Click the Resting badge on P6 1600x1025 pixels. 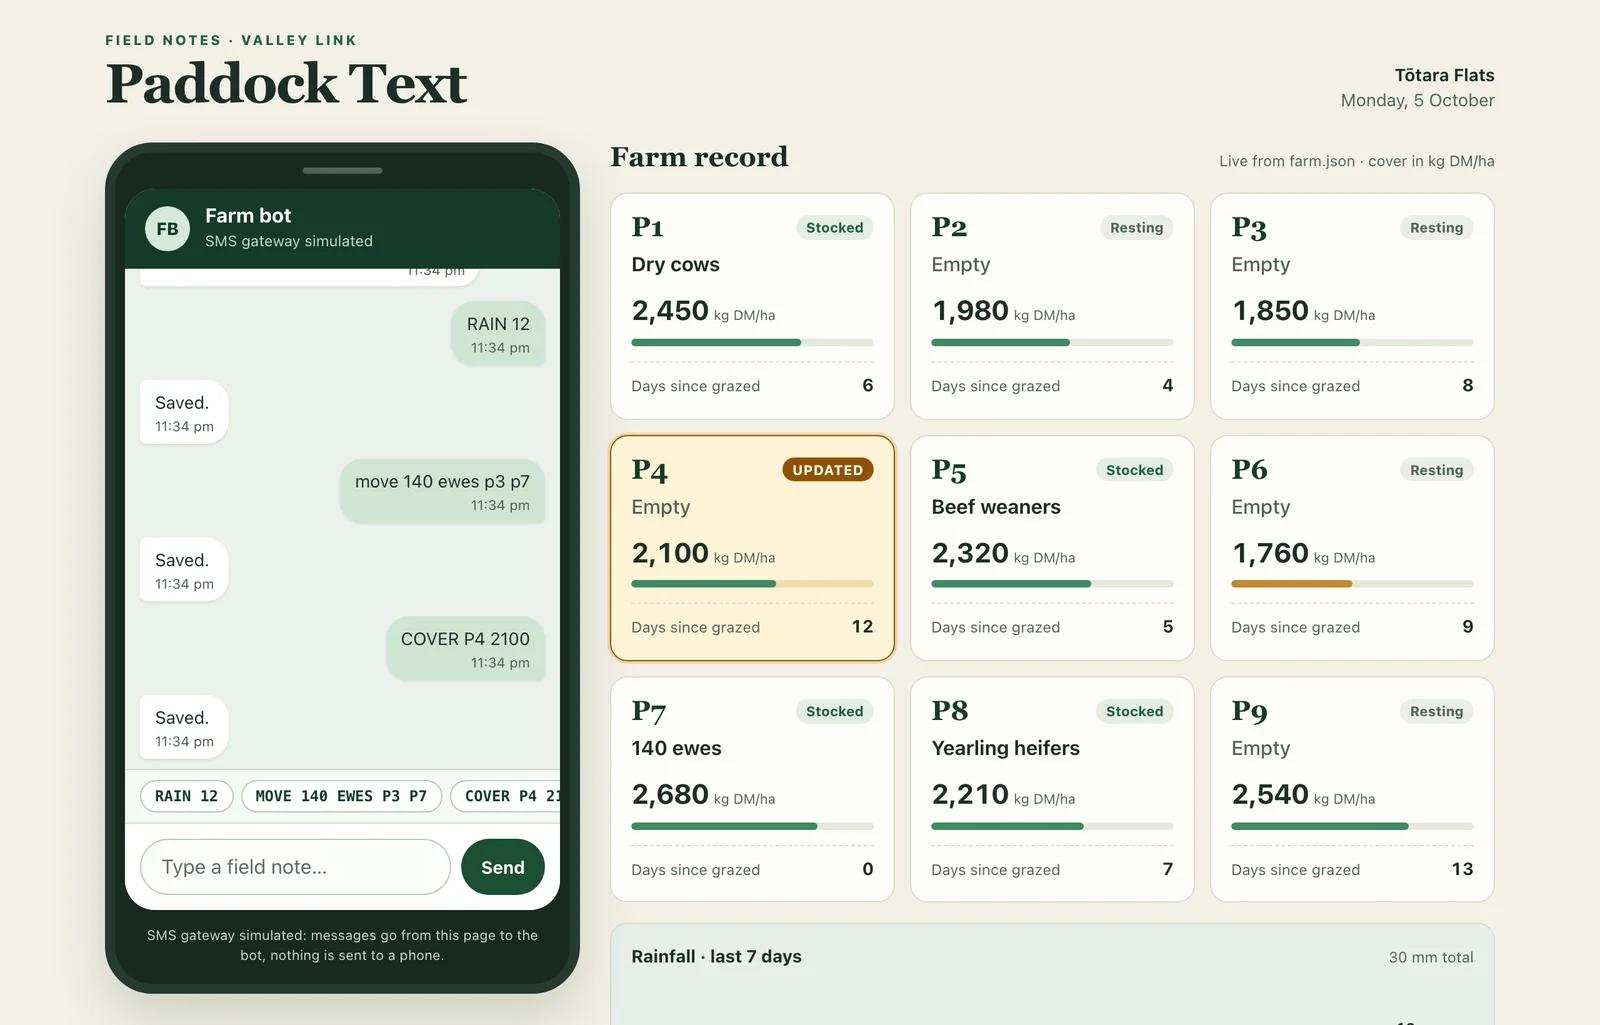(1437, 470)
